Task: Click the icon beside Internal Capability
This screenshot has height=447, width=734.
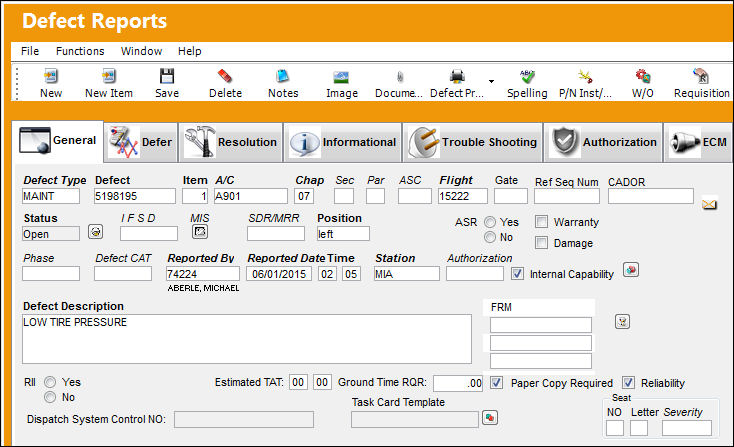Action: (x=631, y=270)
